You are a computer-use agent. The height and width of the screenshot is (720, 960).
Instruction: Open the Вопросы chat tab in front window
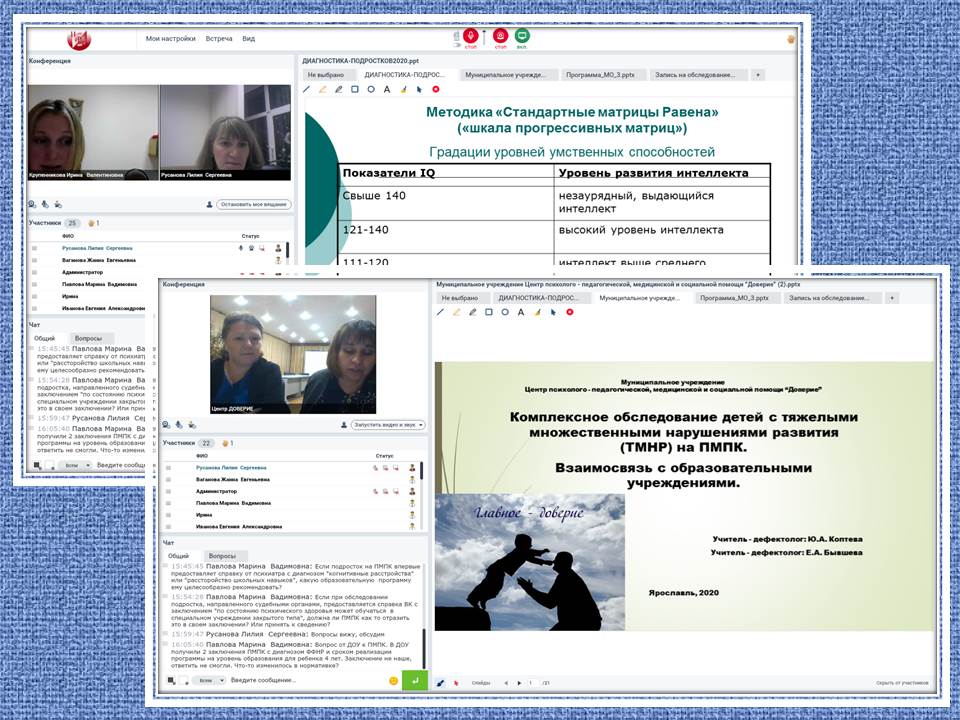point(222,556)
